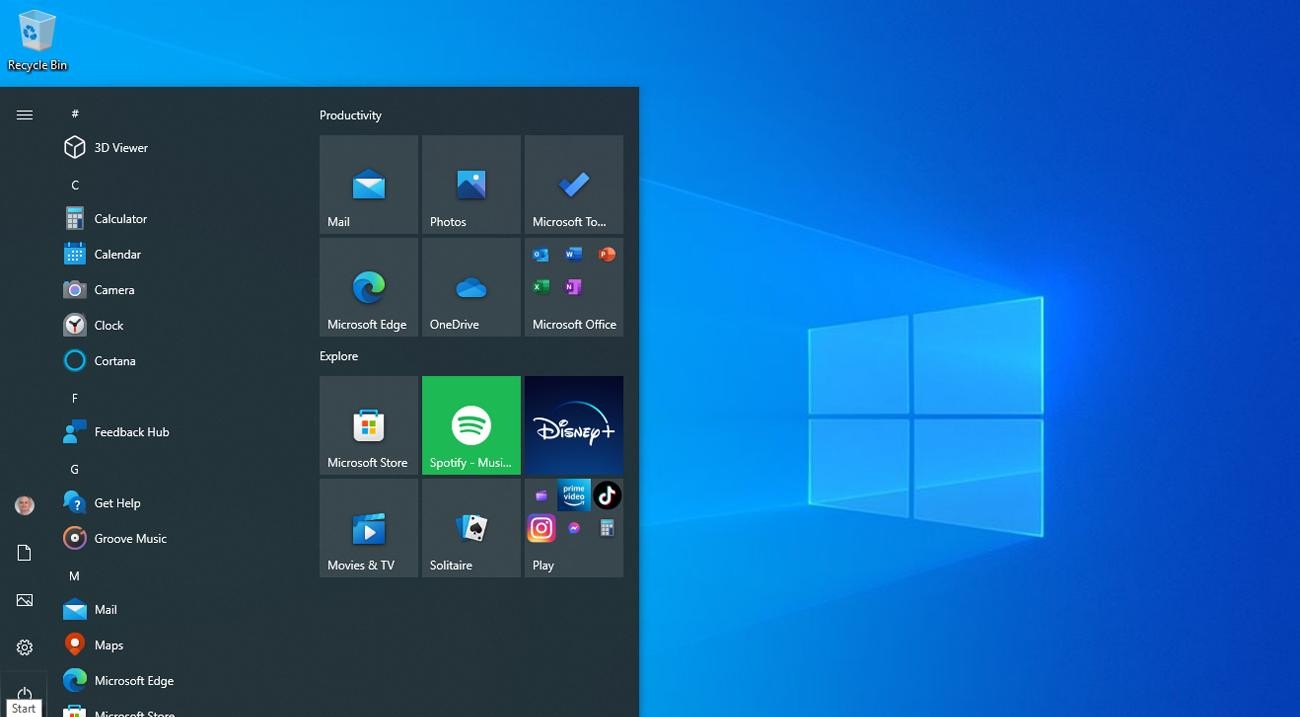Open the Disney+ tile
1300x717 pixels.
(574, 425)
